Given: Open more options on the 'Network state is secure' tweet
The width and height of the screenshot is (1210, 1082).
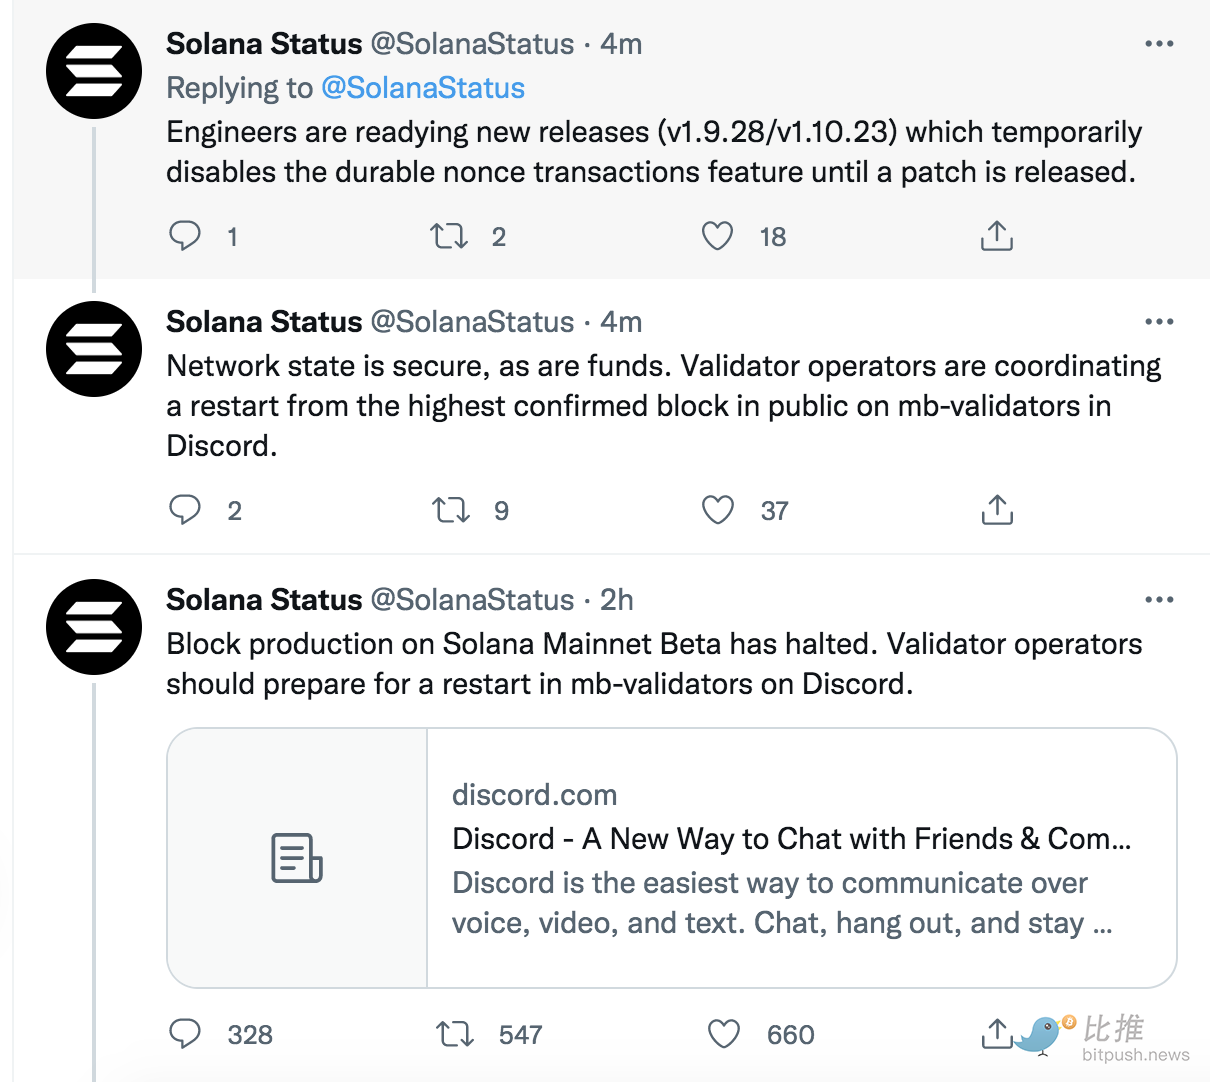Looking at the screenshot, I should 1159,322.
